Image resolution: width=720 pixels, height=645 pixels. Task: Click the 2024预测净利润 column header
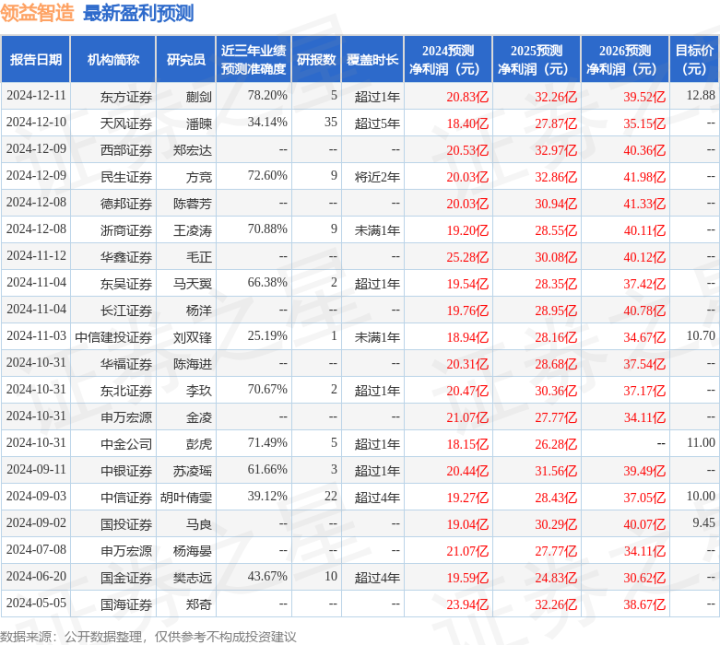point(448,60)
